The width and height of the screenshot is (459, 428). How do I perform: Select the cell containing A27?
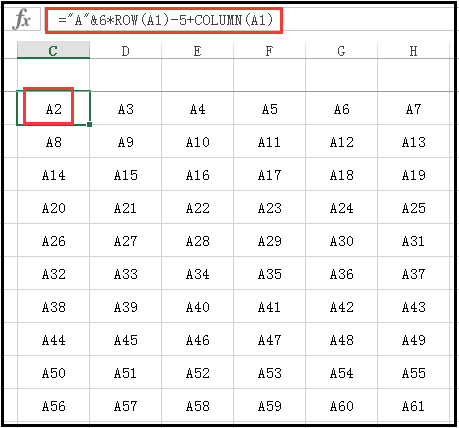click(x=125, y=240)
